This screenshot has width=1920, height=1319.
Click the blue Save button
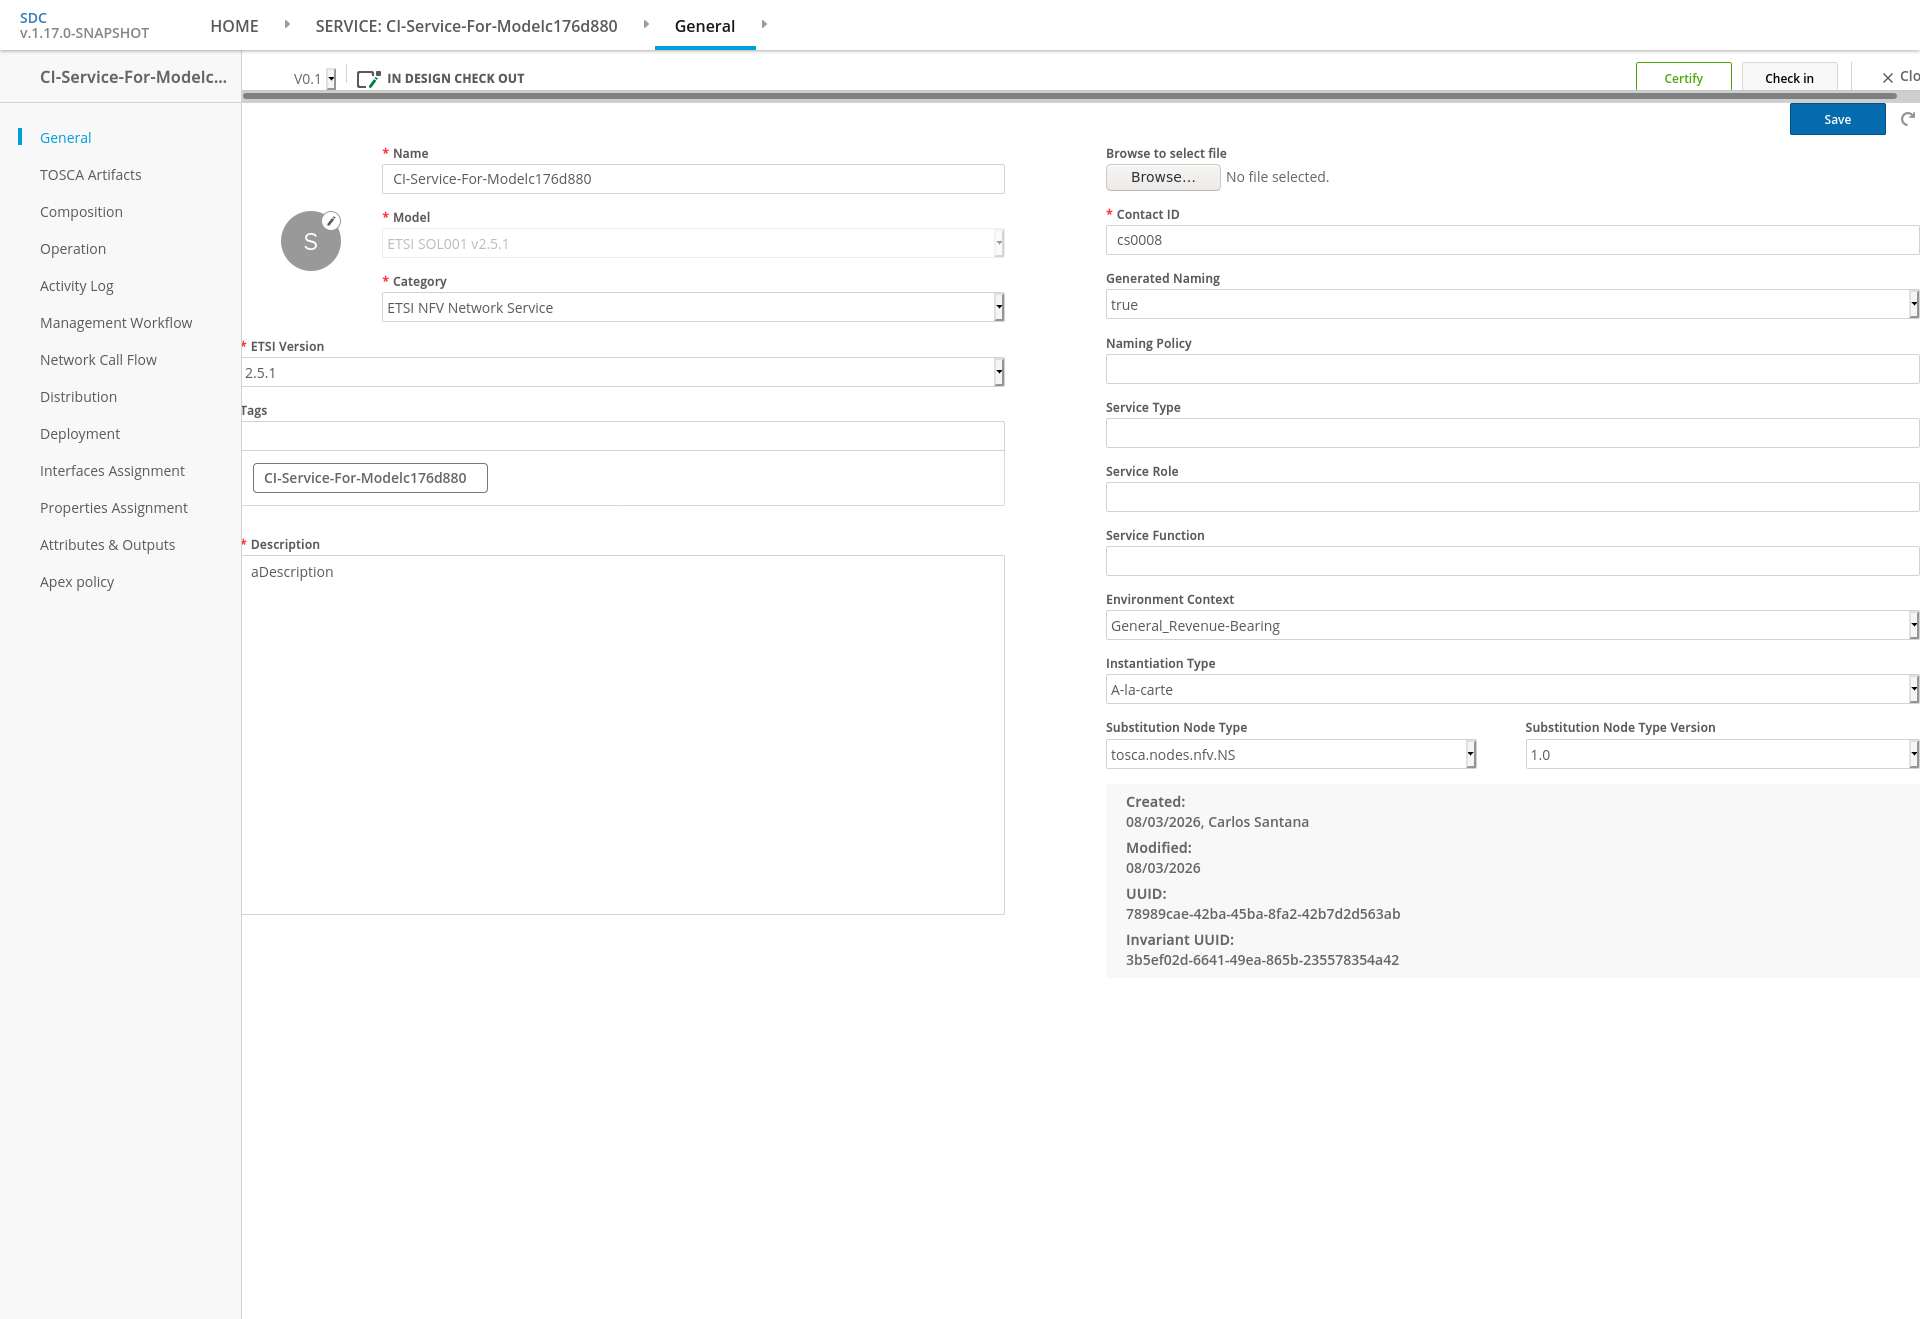(1837, 119)
